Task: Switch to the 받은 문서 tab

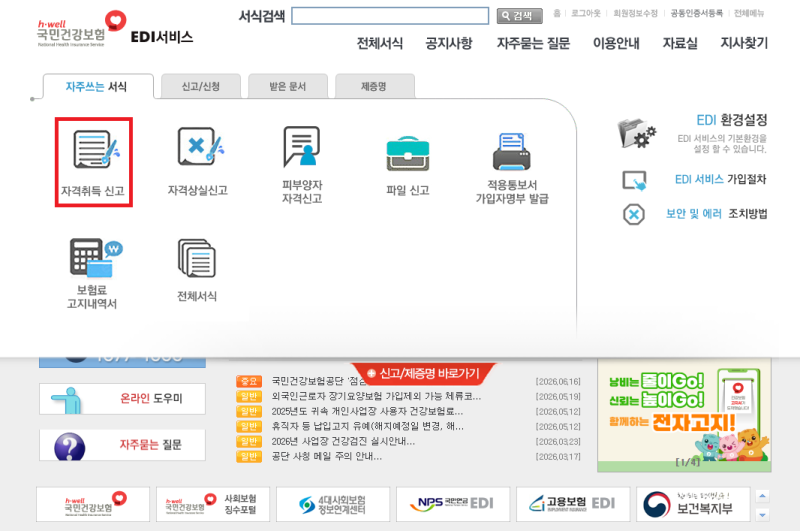Action: click(x=288, y=87)
